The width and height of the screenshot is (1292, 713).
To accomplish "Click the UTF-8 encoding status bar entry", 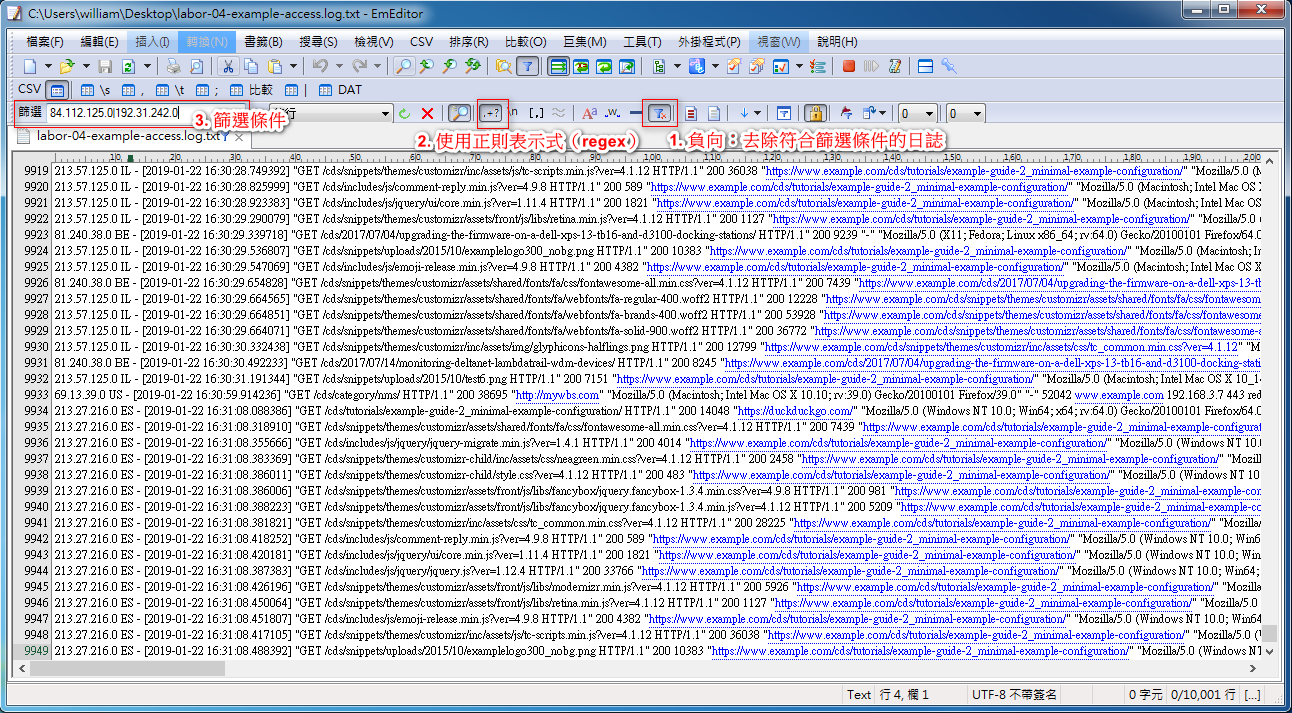I will click(x=1014, y=694).
